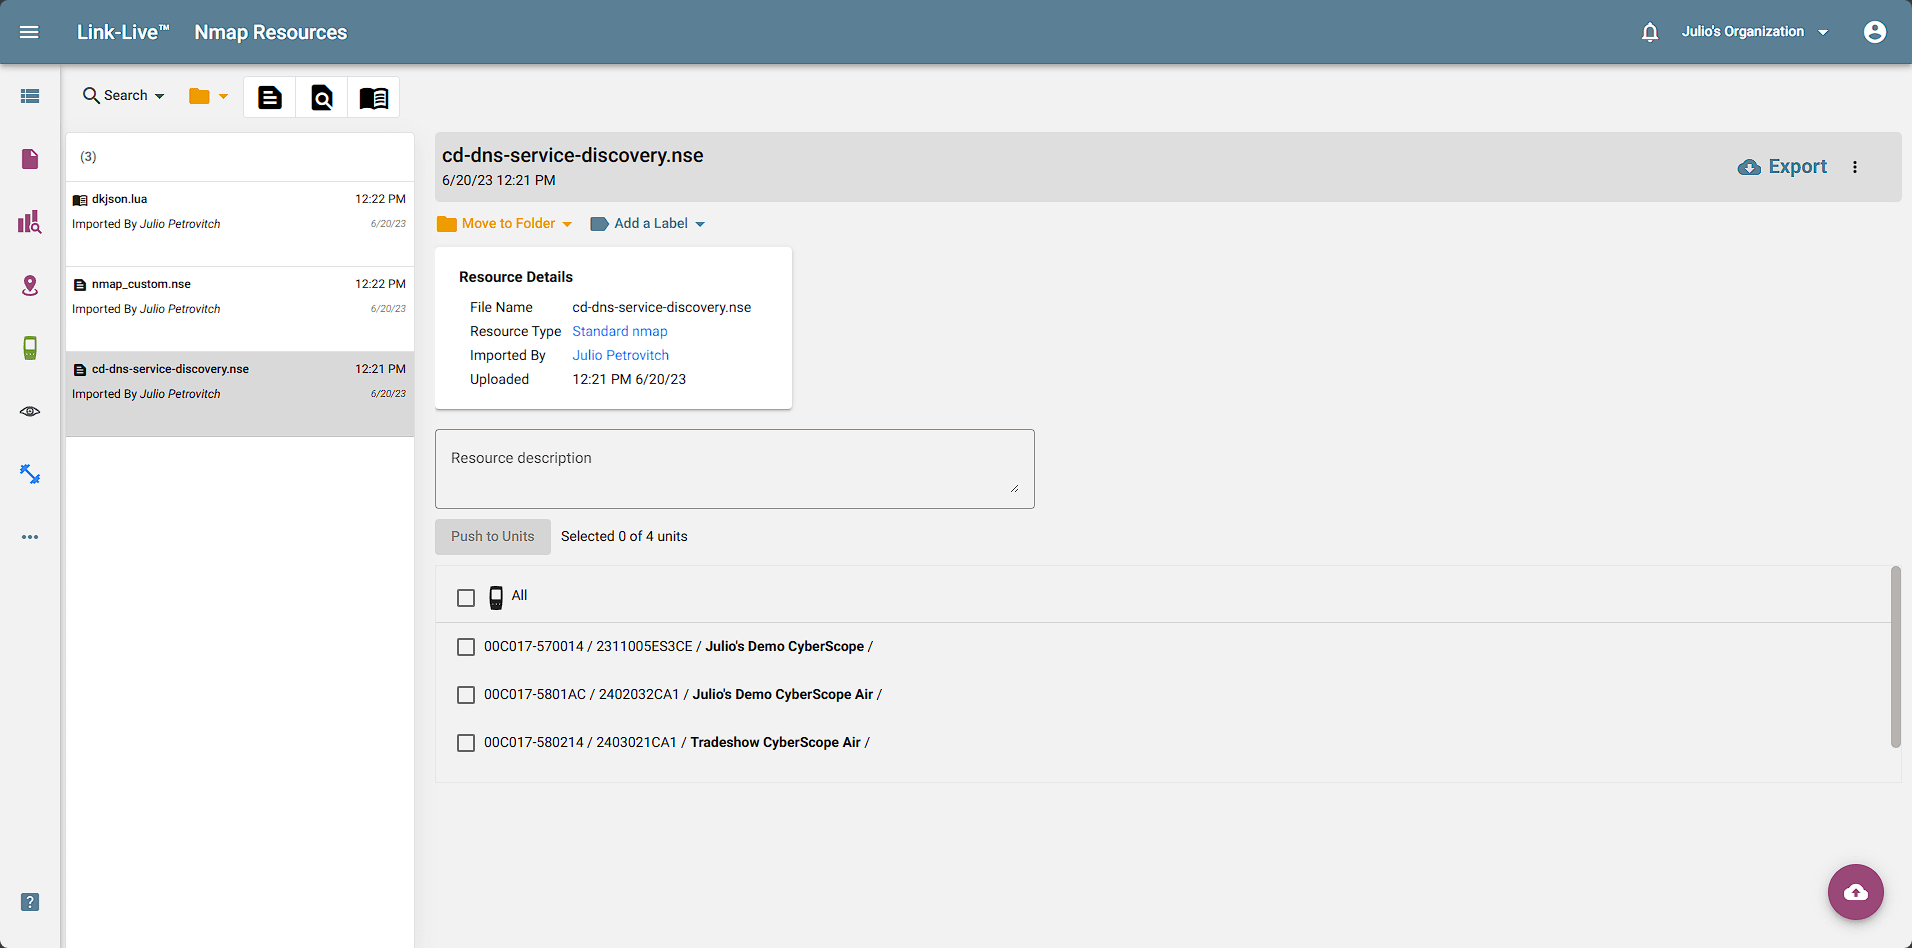Open the three-dot overflow menu near Export
The image size is (1912, 948).
pos(1856,167)
